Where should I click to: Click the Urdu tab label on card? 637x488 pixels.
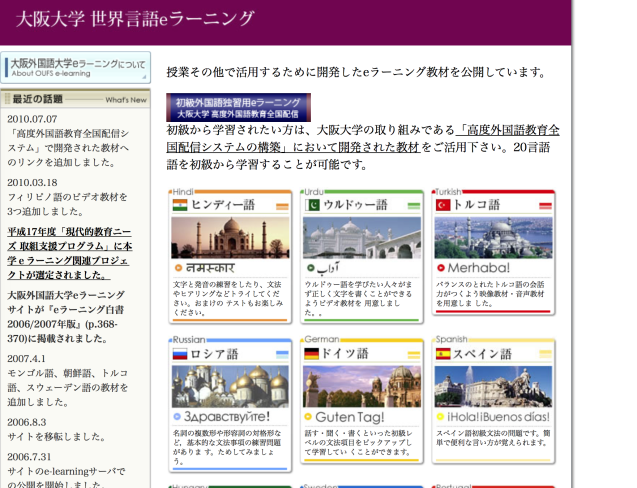coord(314,192)
